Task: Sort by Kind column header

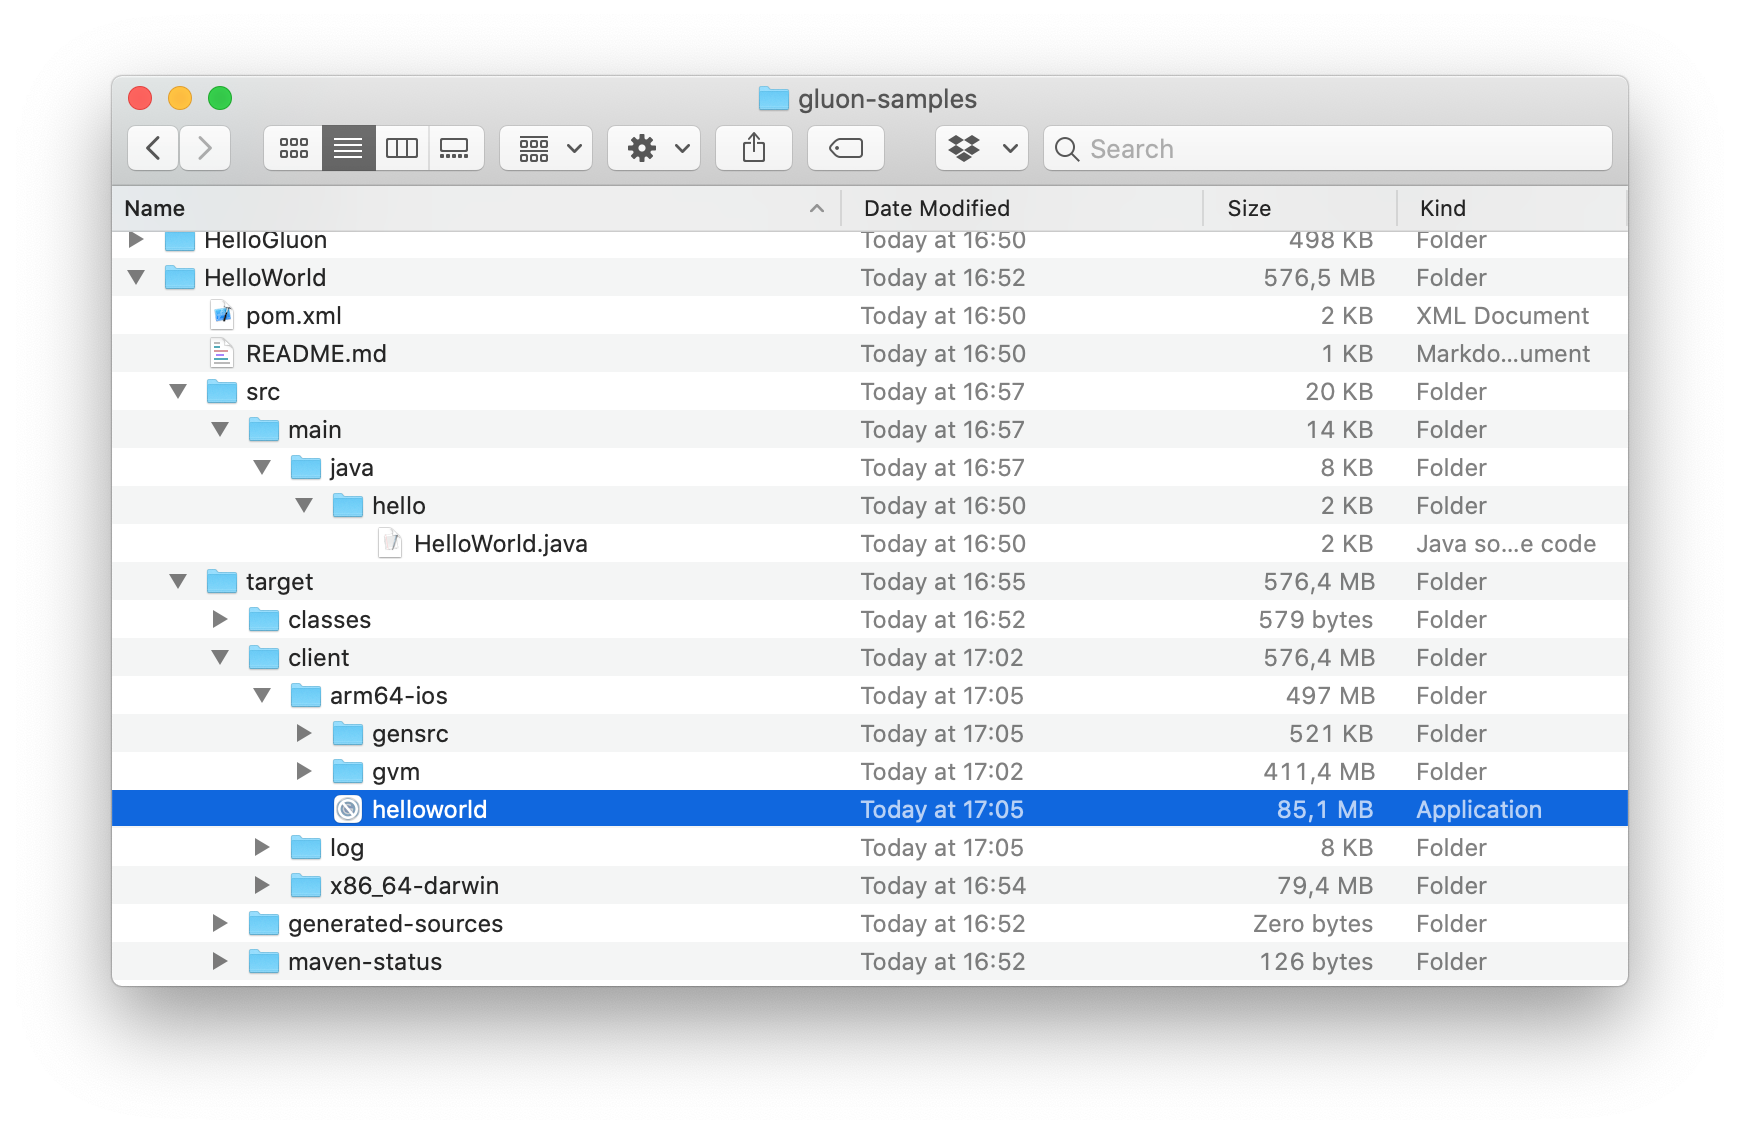Action: (x=1512, y=208)
